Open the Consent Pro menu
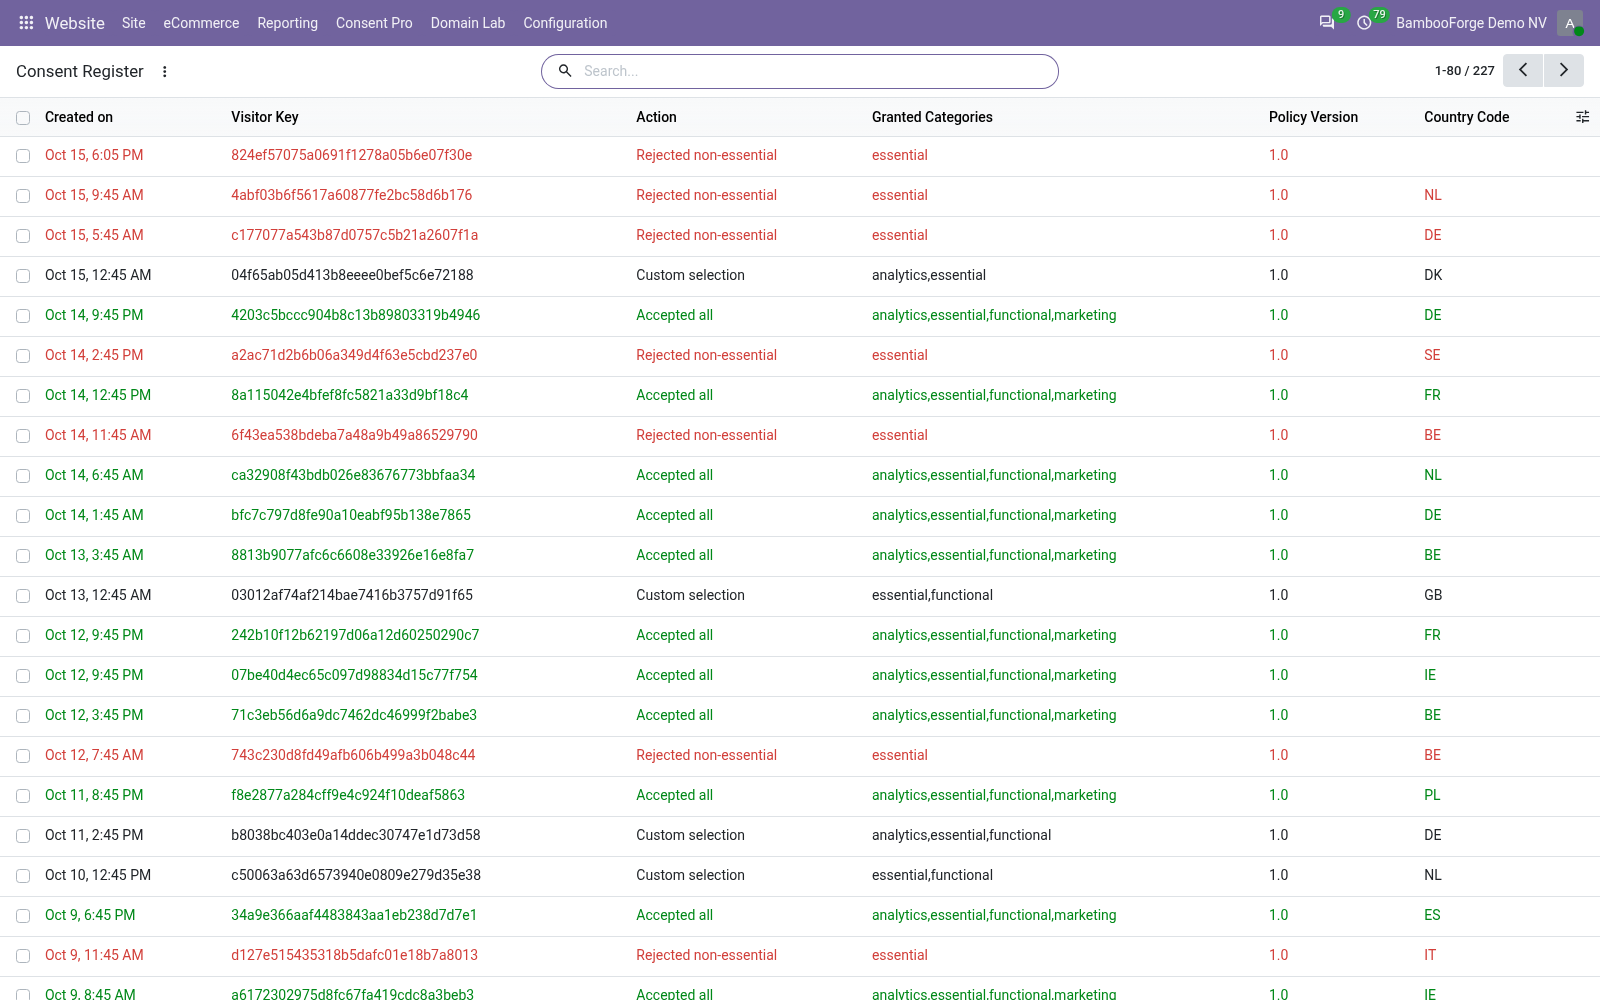 point(374,23)
